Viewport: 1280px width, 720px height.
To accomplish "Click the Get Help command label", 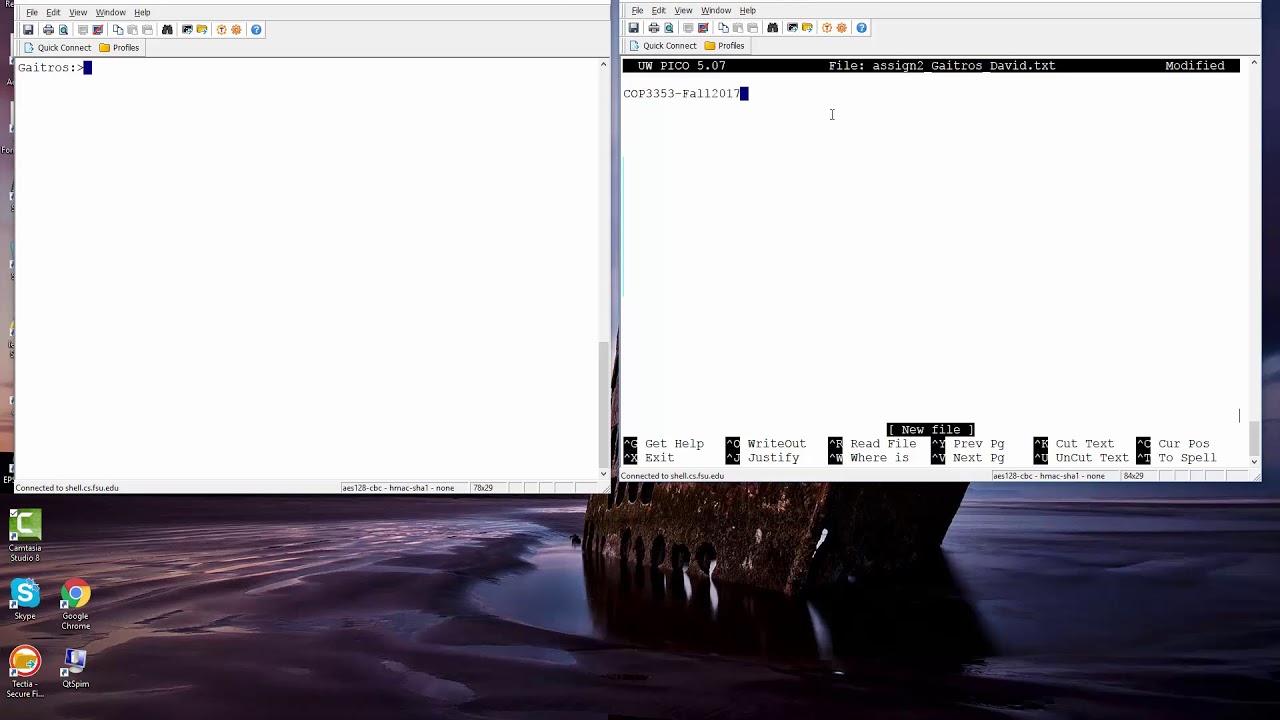I will (x=674, y=444).
